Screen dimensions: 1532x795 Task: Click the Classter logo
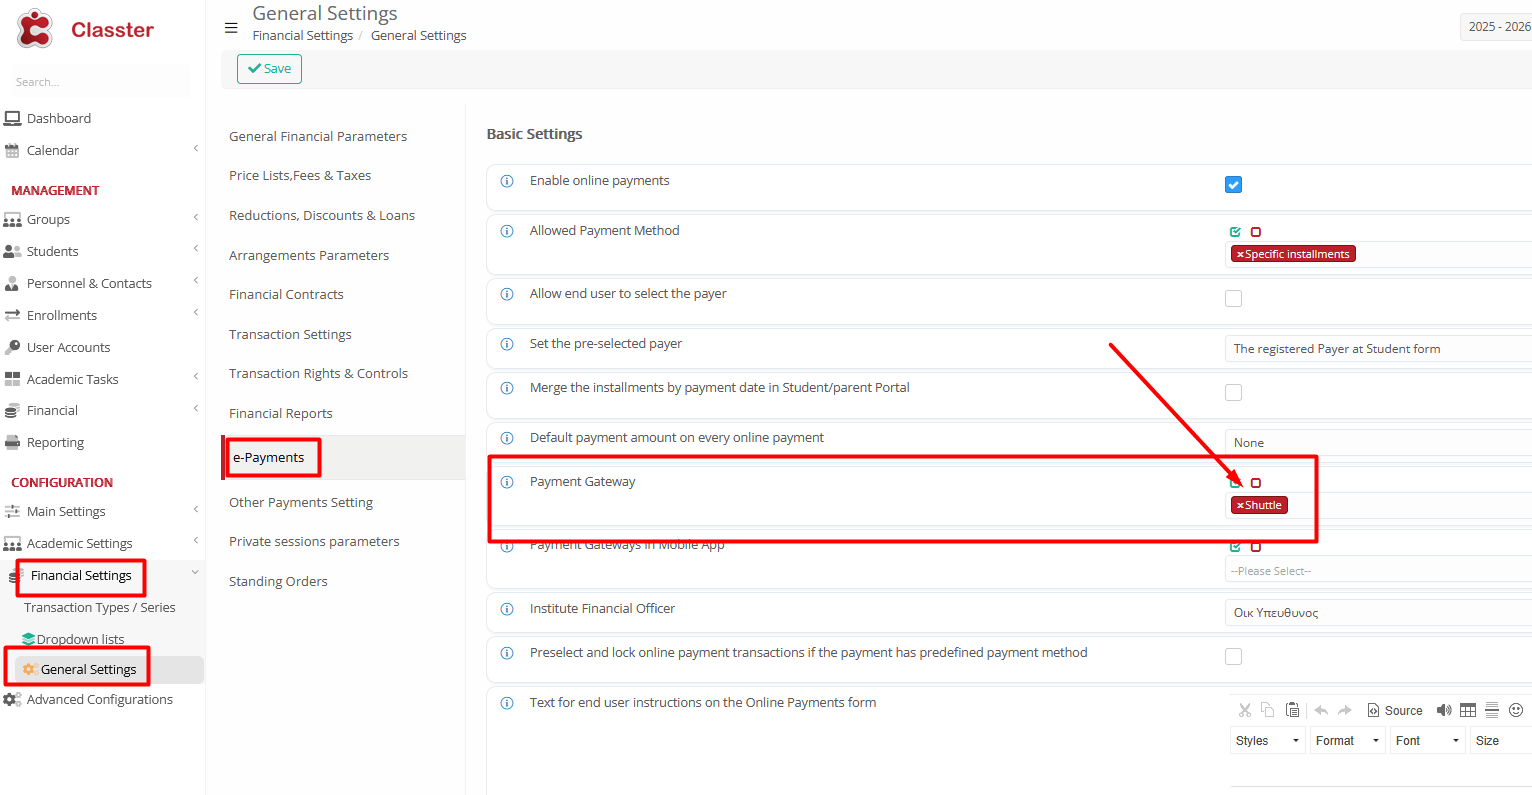(85, 30)
